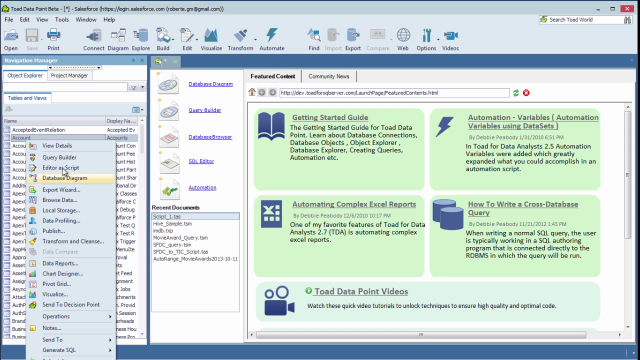
Task: Select the Object Explorer tab
Action: (25, 76)
